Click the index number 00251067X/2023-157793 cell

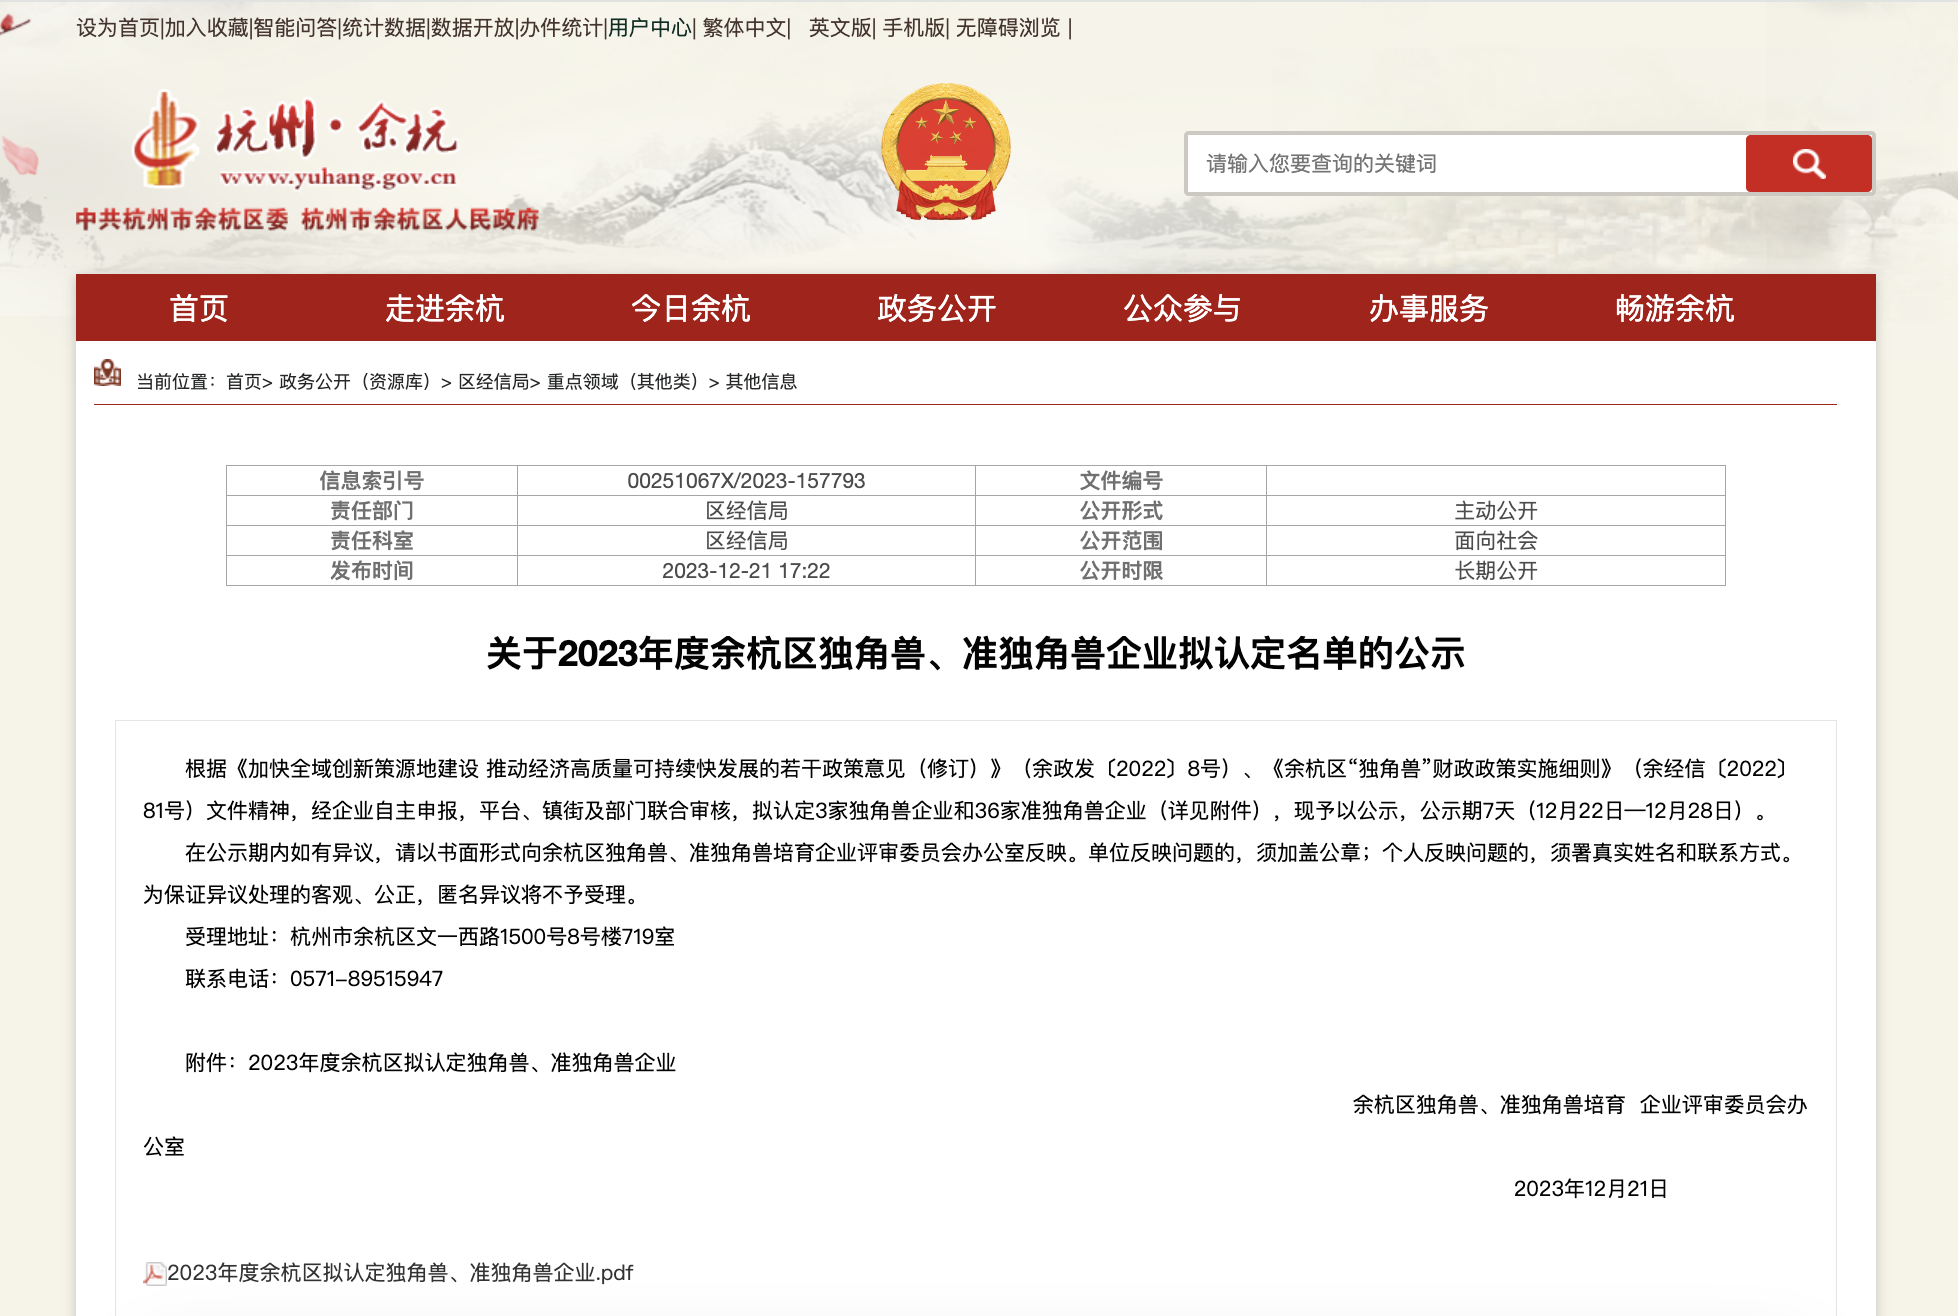click(746, 481)
